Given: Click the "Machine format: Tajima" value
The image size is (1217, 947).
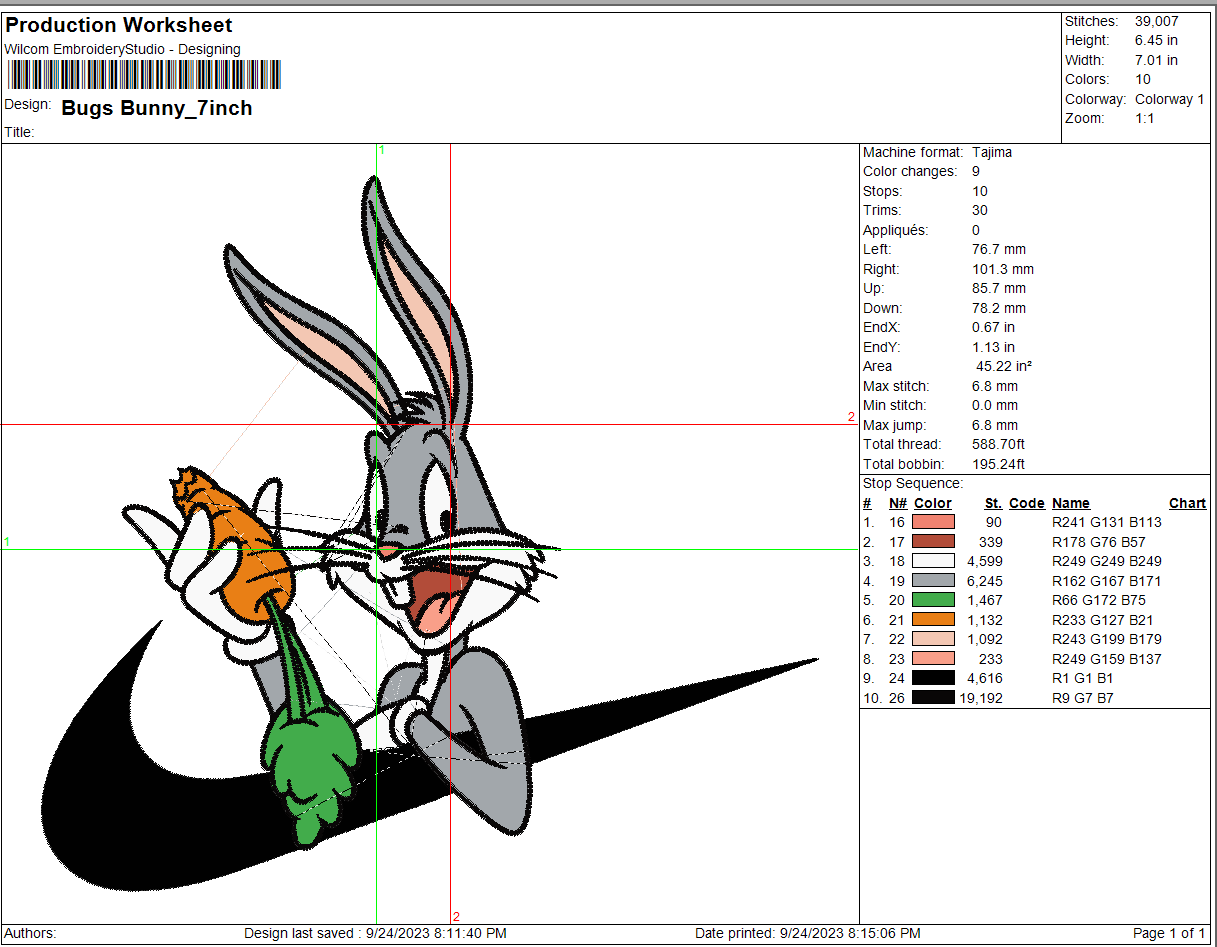Looking at the screenshot, I should click(x=991, y=152).
